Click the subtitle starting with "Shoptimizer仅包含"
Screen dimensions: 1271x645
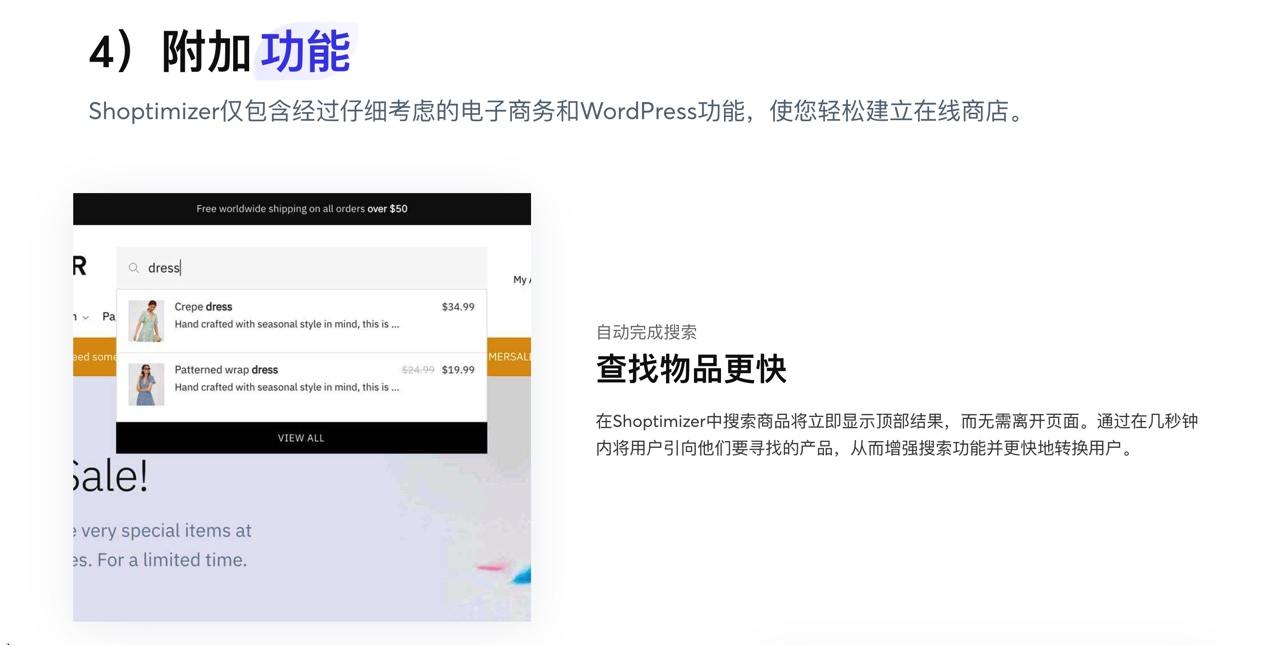(x=558, y=111)
